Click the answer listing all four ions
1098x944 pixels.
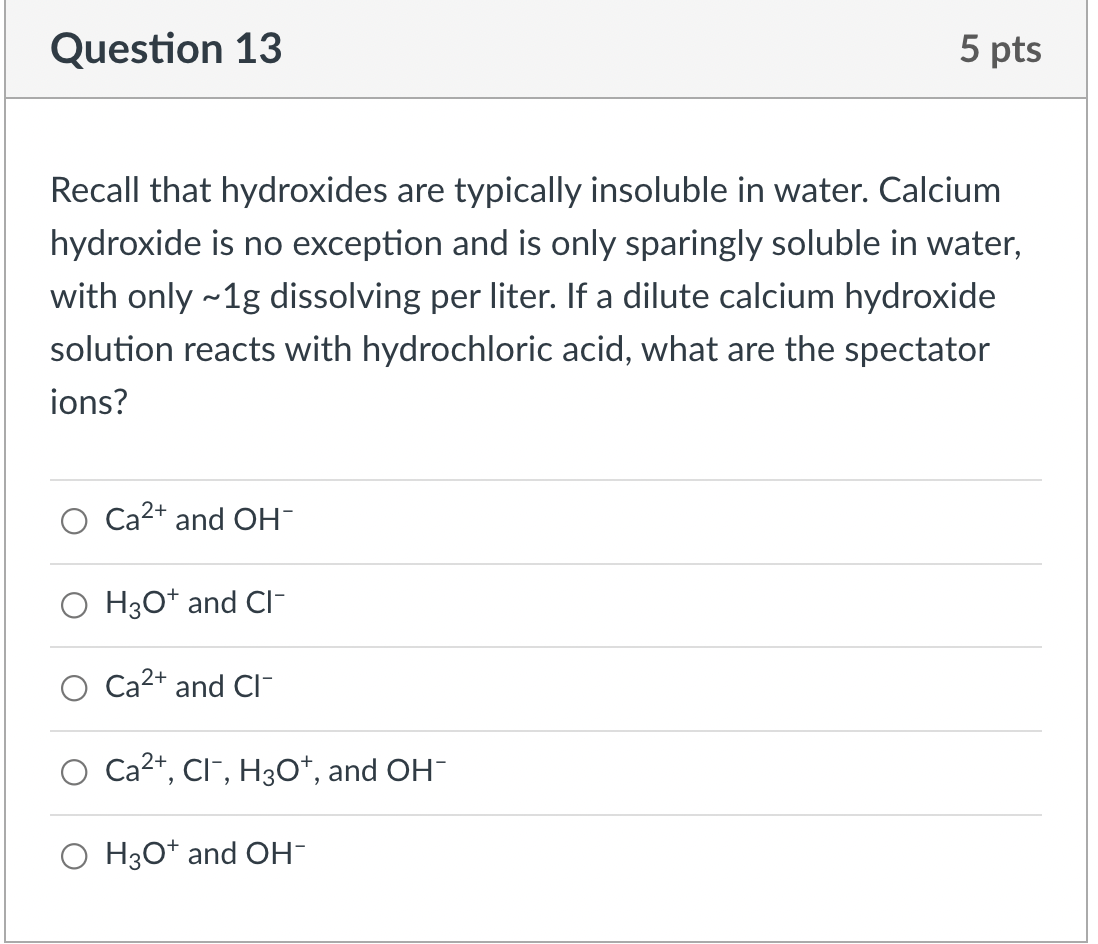273,770
